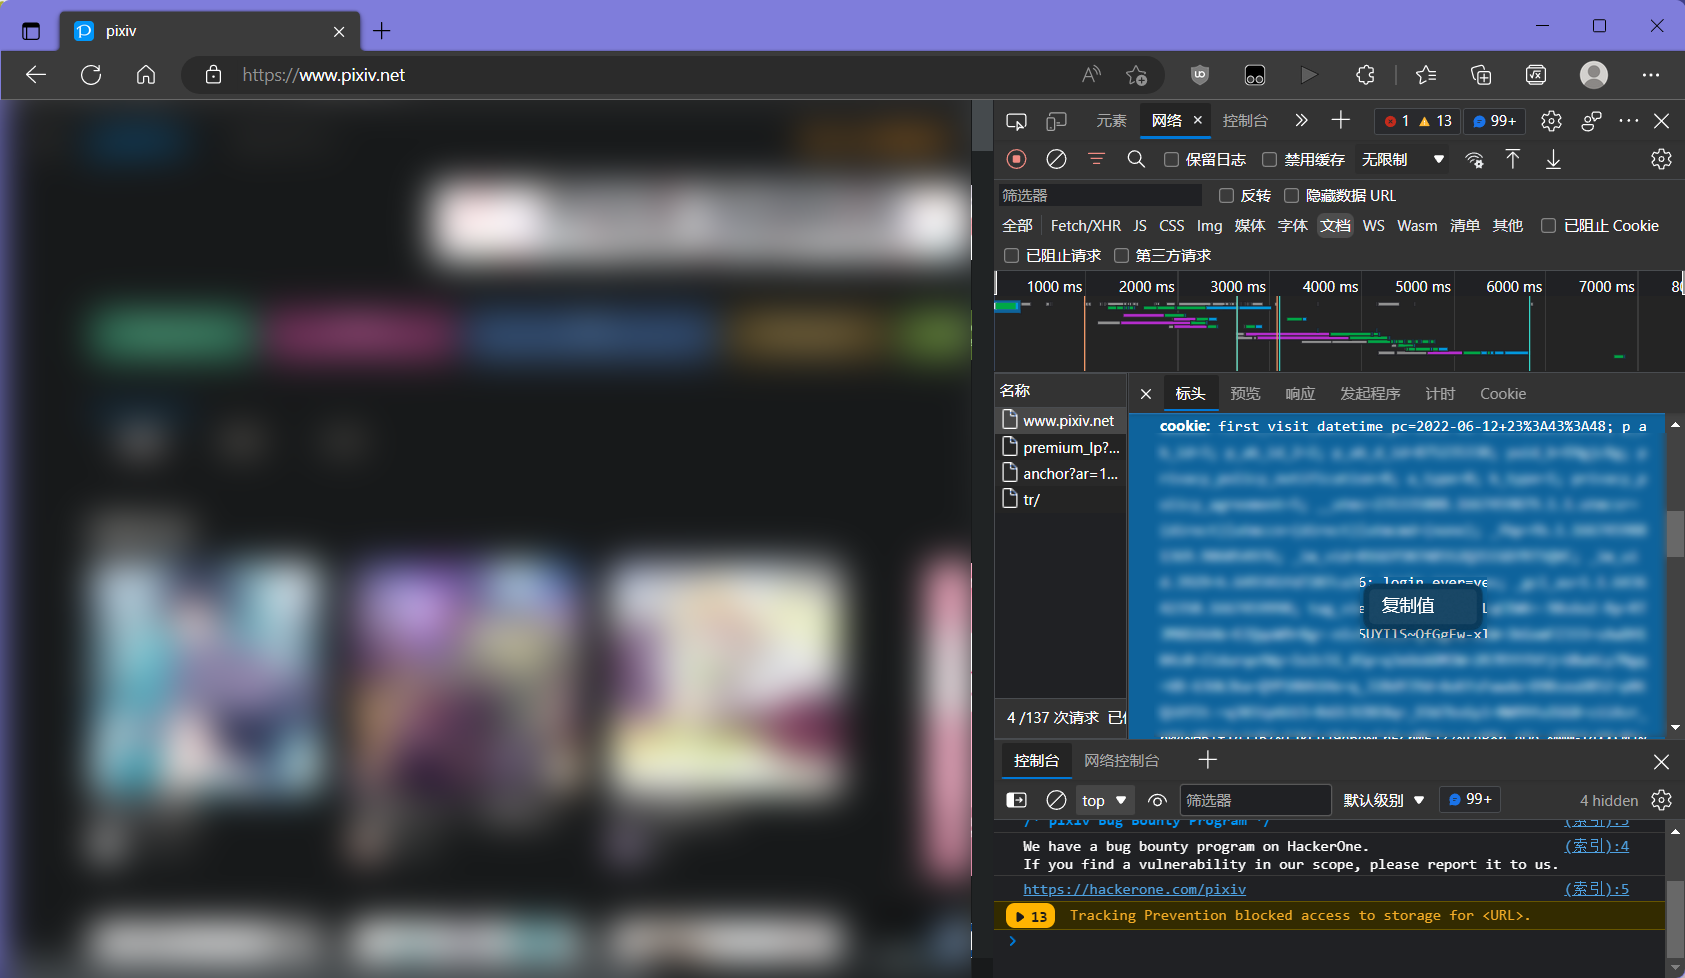
Task: Filter requests by JS type
Action: (1140, 226)
